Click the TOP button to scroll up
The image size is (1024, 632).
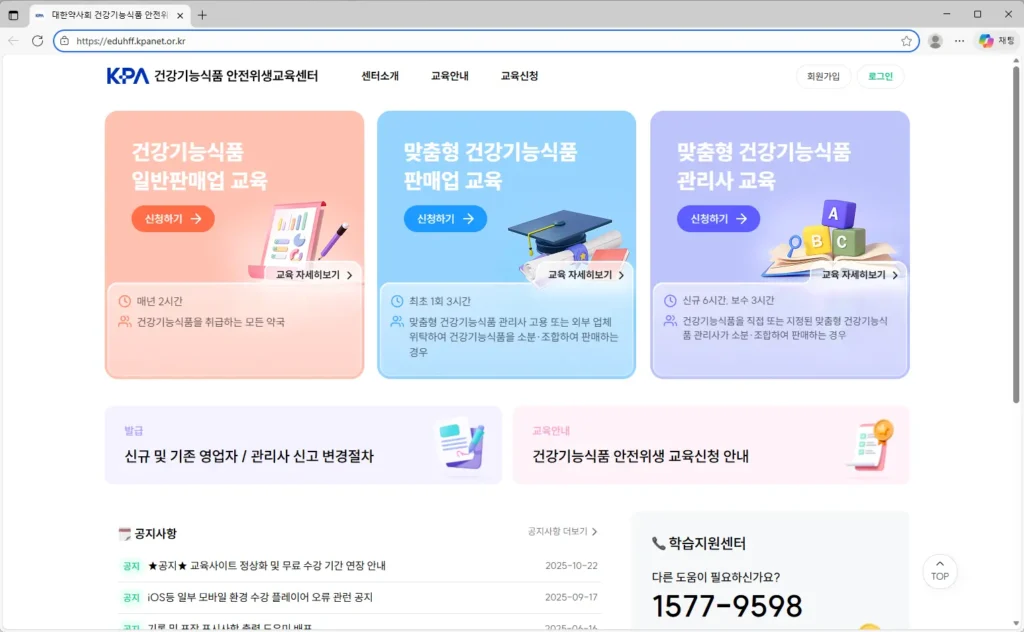(x=939, y=572)
